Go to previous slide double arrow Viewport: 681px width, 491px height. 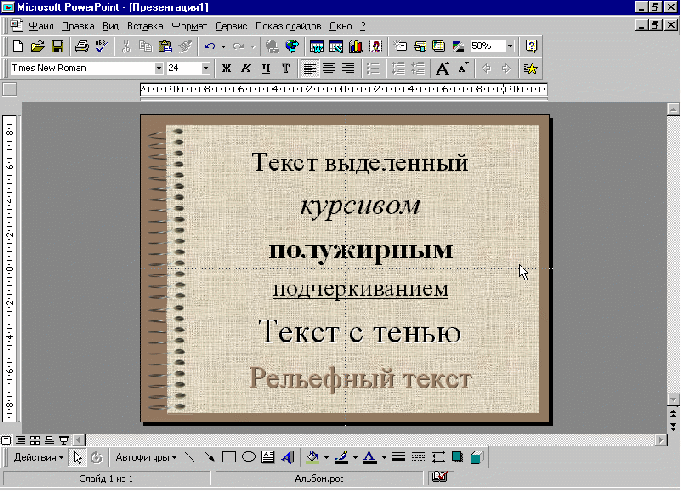click(673, 413)
